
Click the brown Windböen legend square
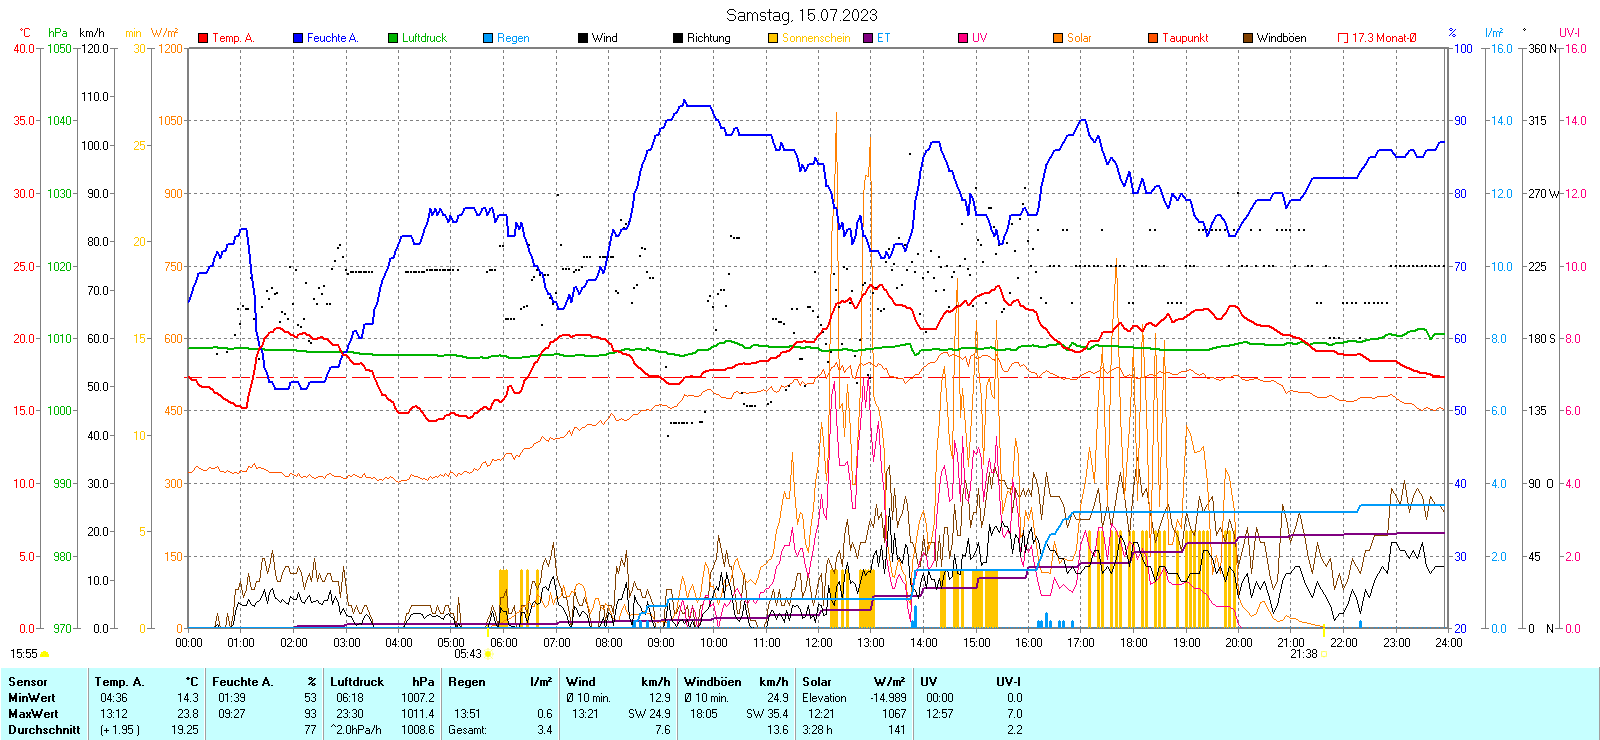coord(1248,38)
